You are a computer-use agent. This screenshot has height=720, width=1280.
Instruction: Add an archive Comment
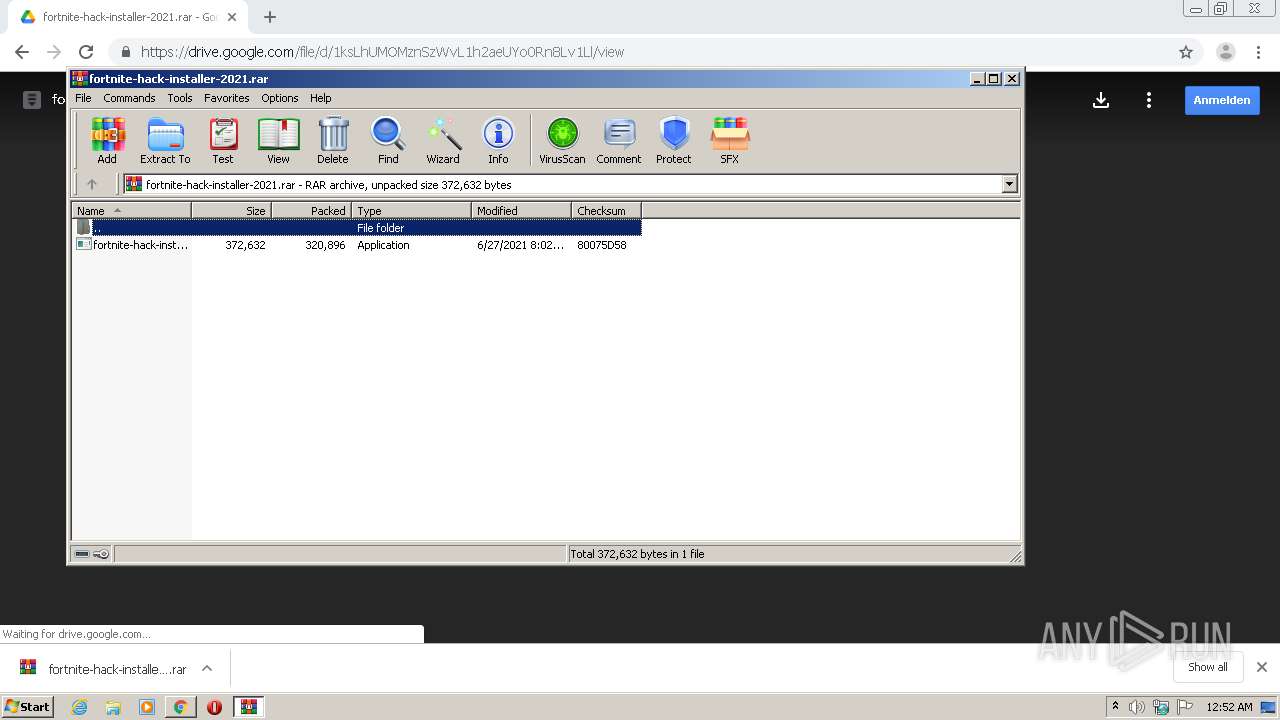[x=619, y=140]
